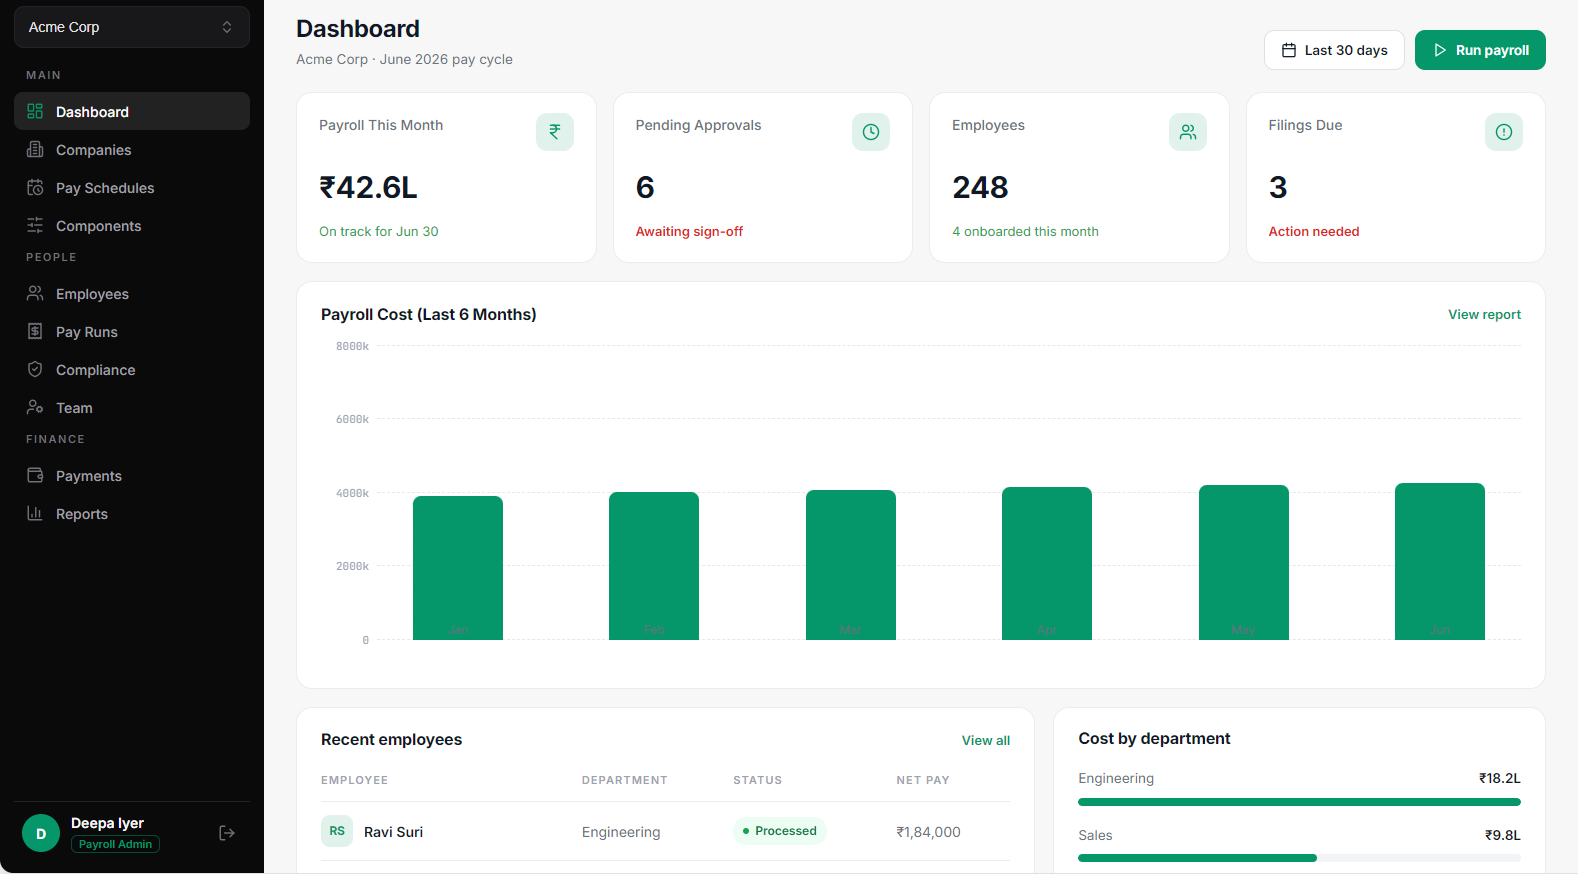Click the Mar bar in payroll chart
1578x874 pixels.
point(851,565)
